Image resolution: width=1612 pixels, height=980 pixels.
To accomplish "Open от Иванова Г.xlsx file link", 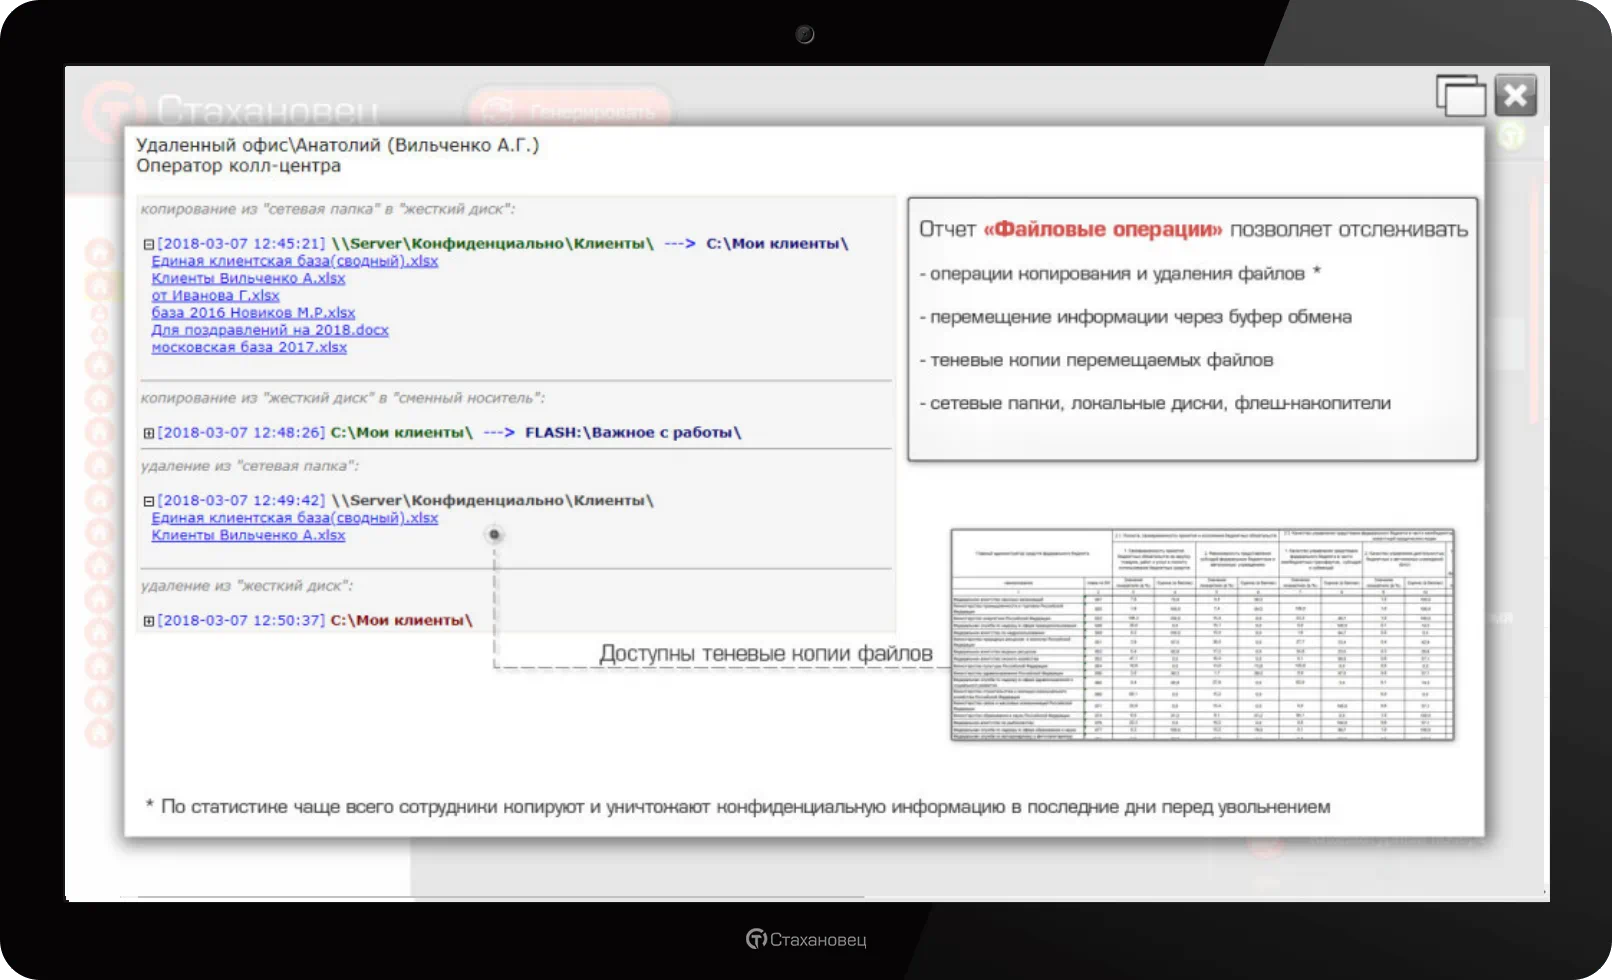I will coord(215,296).
